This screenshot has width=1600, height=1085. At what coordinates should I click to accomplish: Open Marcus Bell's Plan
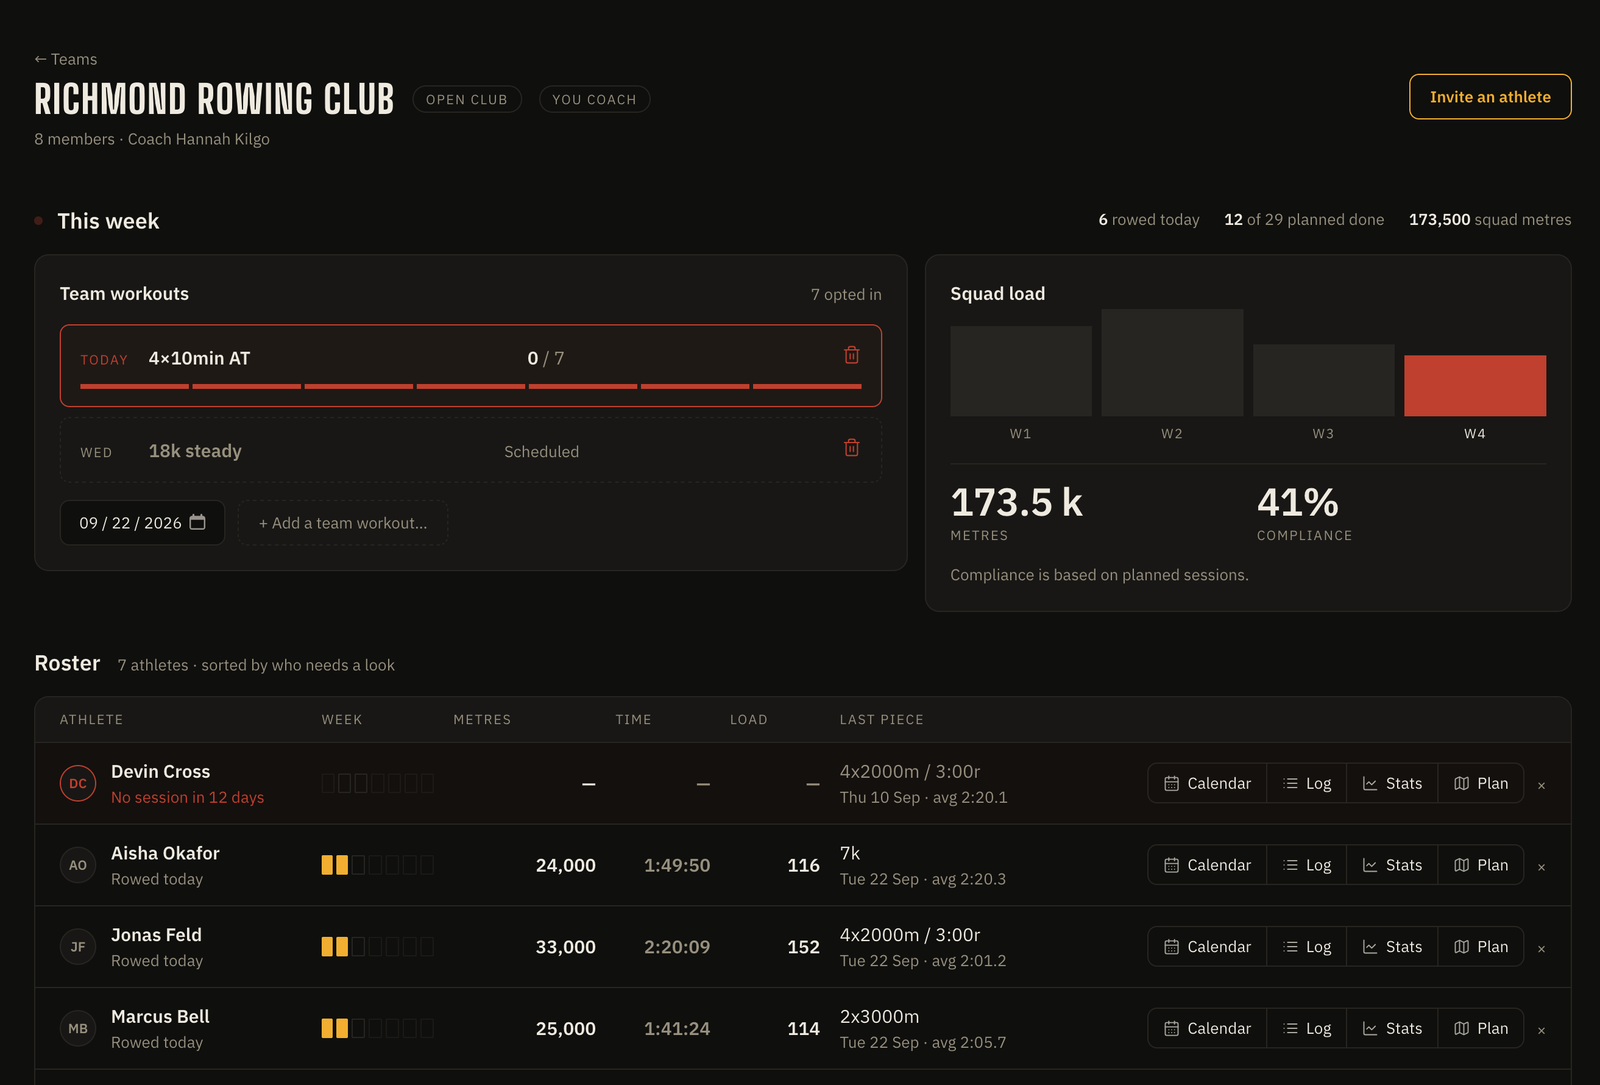[x=1481, y=1028]
